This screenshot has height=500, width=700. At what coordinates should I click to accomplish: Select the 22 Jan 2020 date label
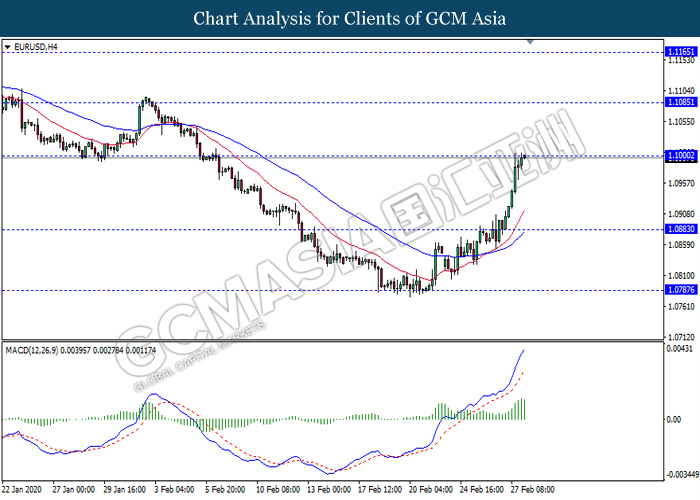[24, 490]
